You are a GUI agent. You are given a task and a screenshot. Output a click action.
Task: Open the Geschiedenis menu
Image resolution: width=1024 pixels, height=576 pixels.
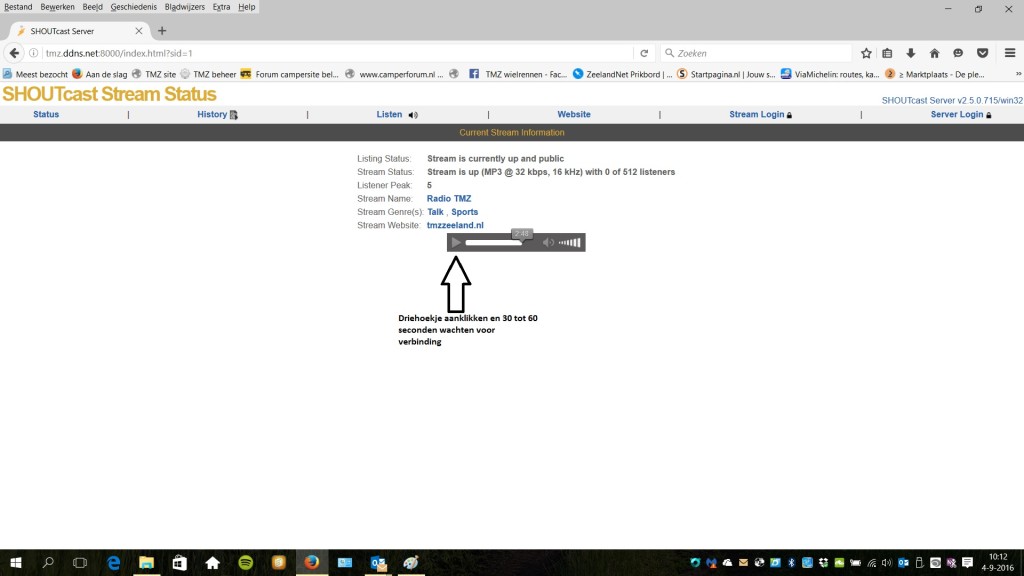(x=133, y=7)
